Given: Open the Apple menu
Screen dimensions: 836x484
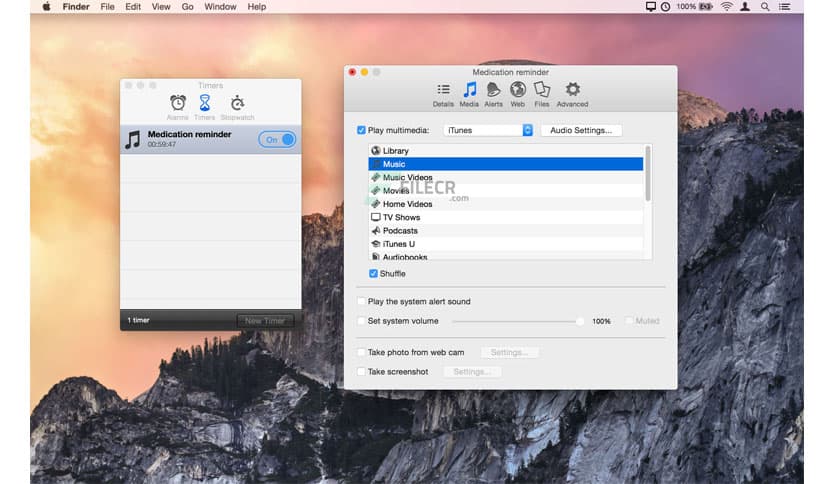Looking at the screenshot, I should pyautogui.click(x=46, y=6).
